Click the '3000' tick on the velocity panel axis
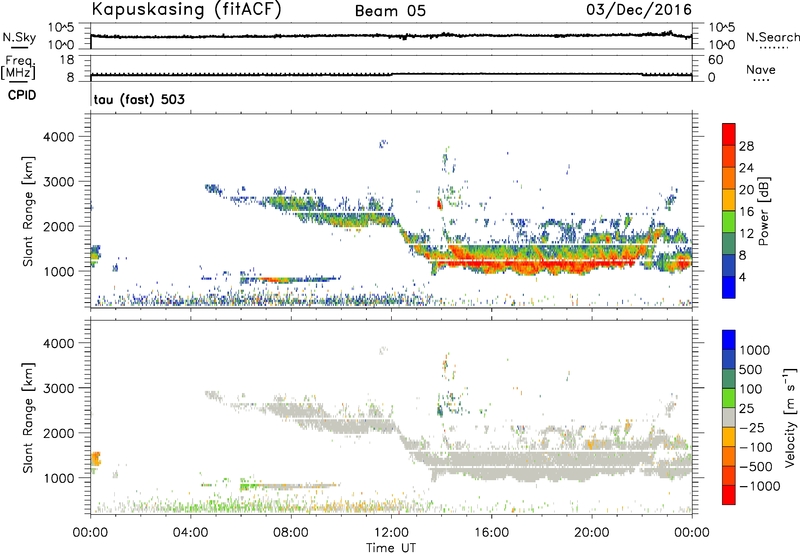Screen dimensions: 800x554 coord(59,388)
